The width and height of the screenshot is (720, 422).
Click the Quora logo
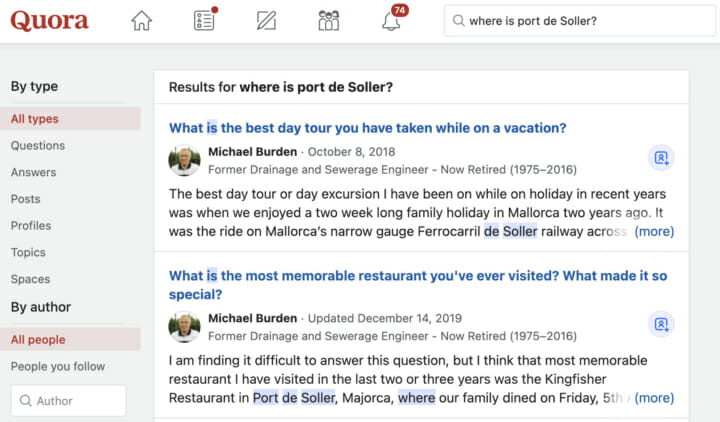pyautogui.click(x=50, y=21)
